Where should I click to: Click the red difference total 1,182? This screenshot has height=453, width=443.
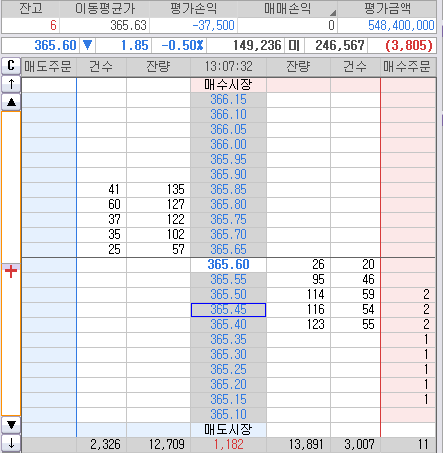(228, 444)
